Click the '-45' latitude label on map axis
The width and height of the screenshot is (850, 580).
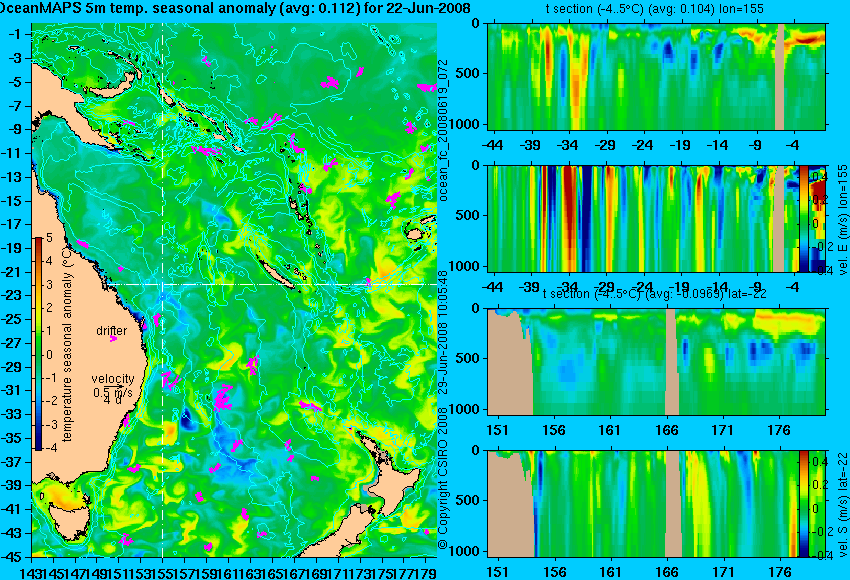[13, 556]
